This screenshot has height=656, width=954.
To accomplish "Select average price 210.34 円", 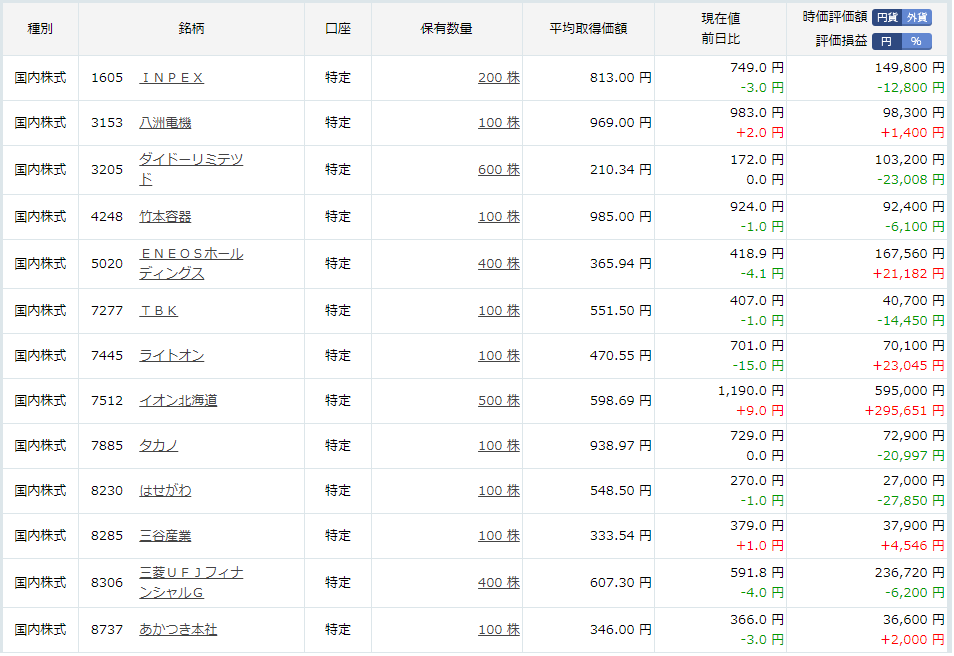I will coord(621,170).
